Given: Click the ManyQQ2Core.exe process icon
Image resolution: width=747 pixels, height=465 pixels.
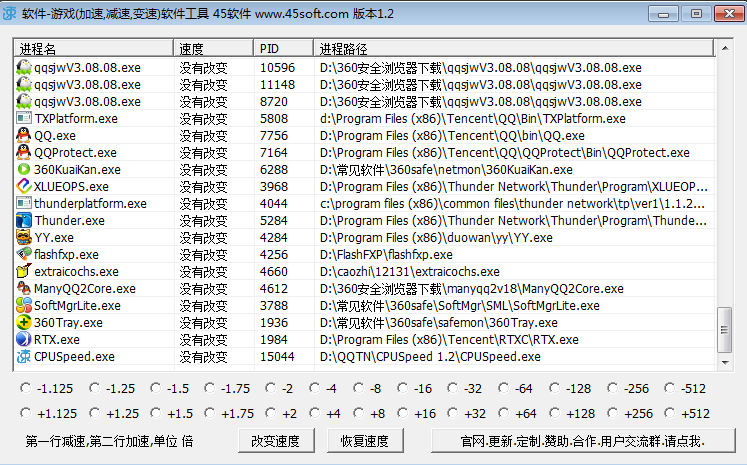Looking at the screenshot, I should tap(24, 288).
